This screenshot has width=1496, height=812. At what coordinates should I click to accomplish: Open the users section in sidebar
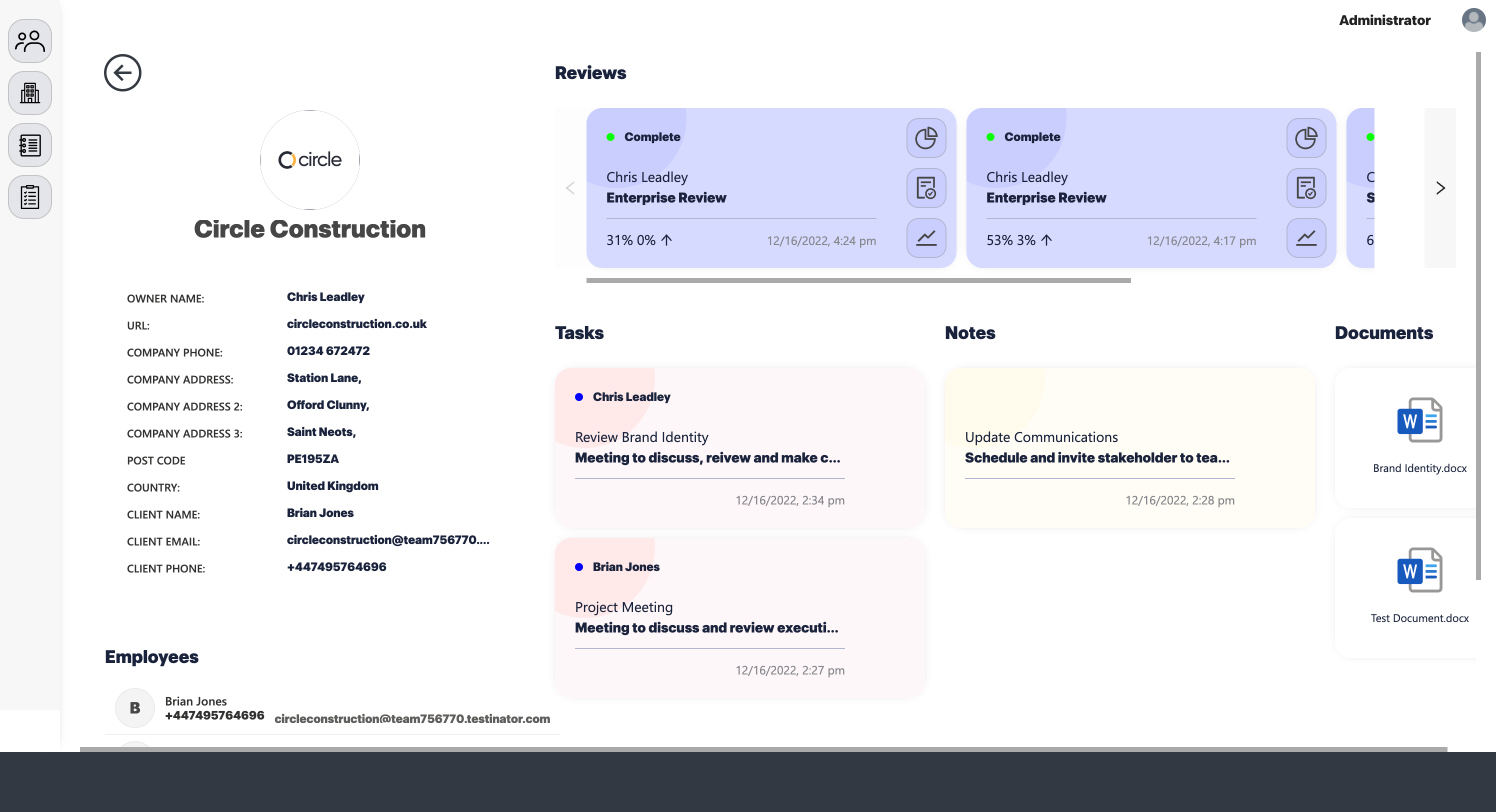coord(30,41)
